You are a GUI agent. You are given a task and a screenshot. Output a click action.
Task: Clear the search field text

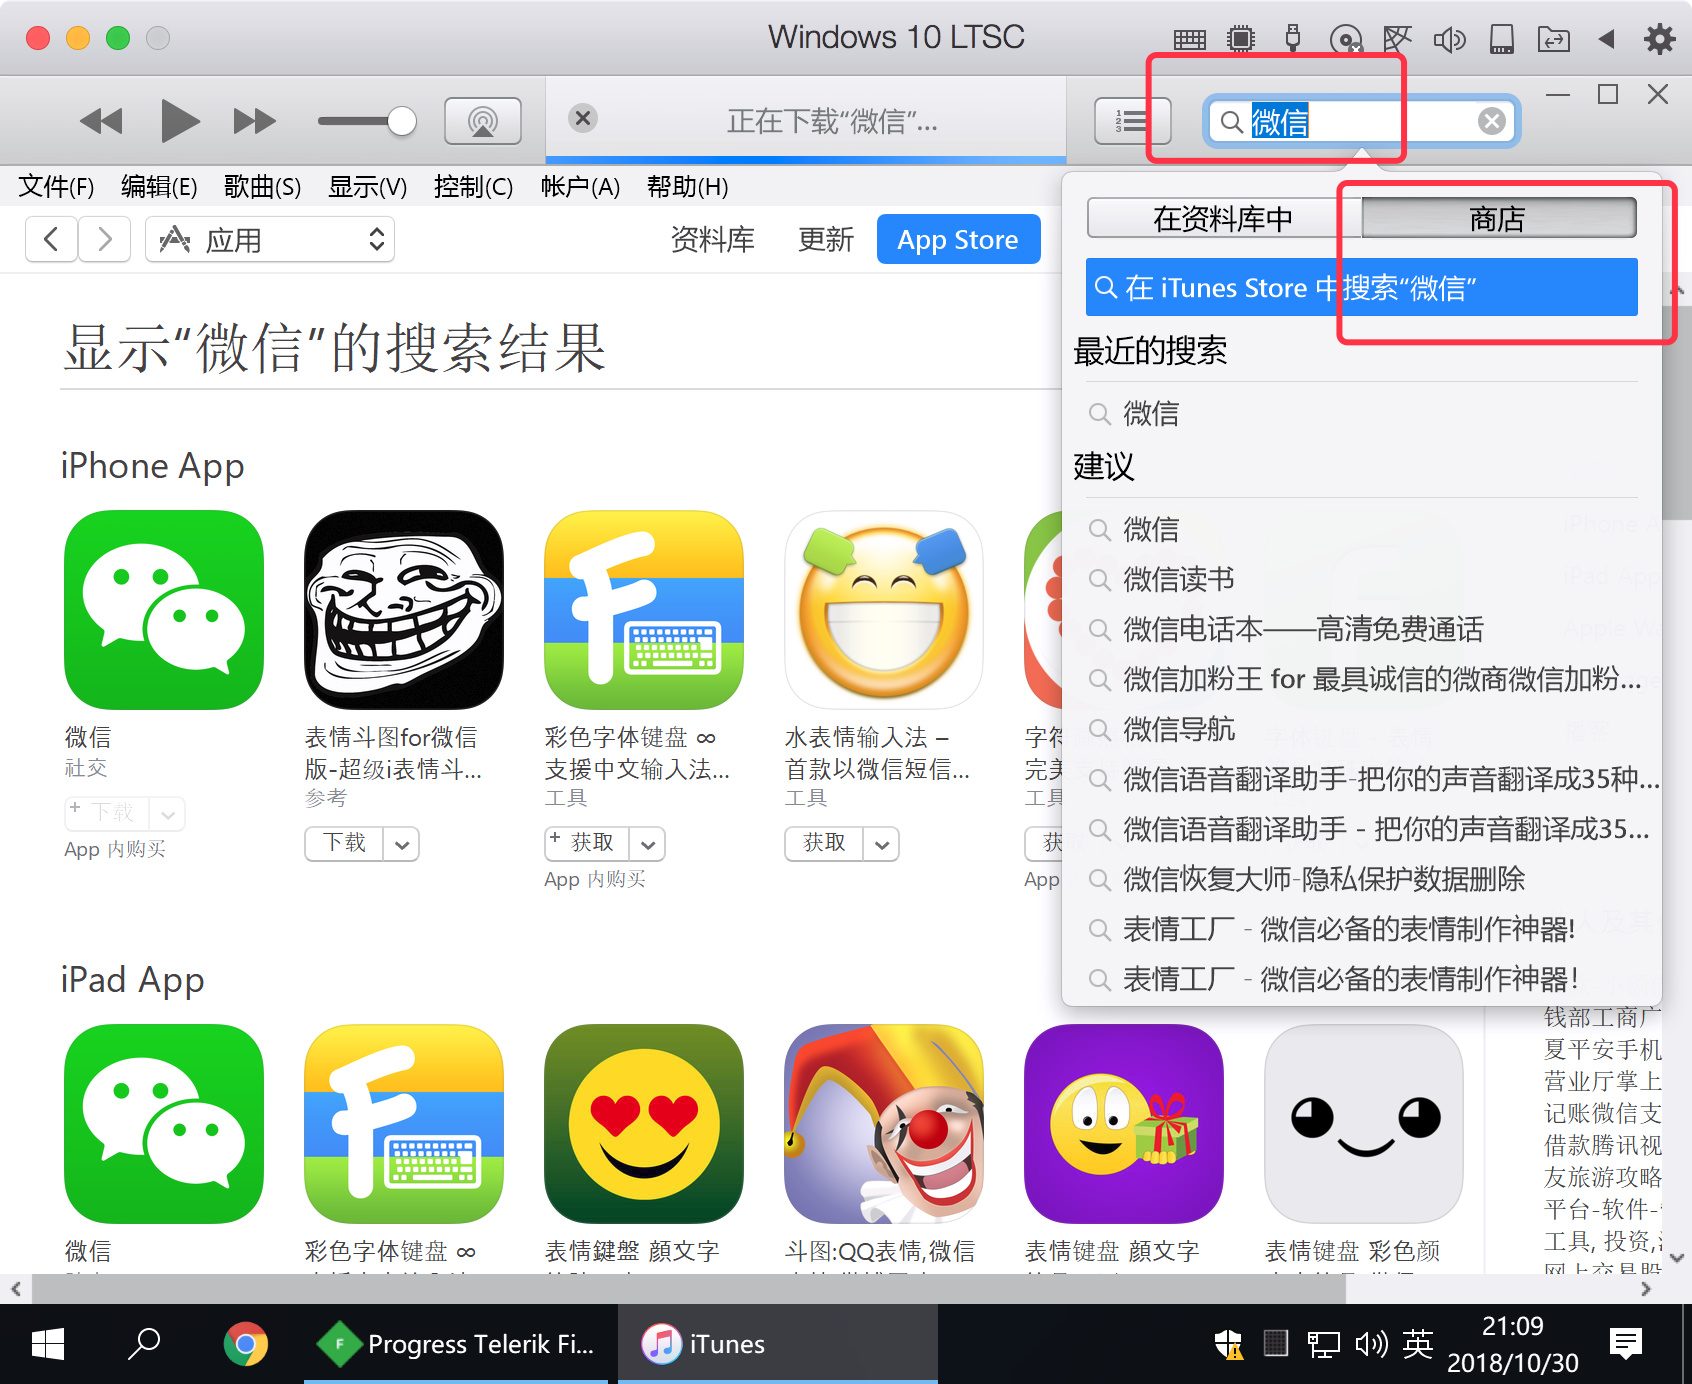click(x=1491, y=122)
